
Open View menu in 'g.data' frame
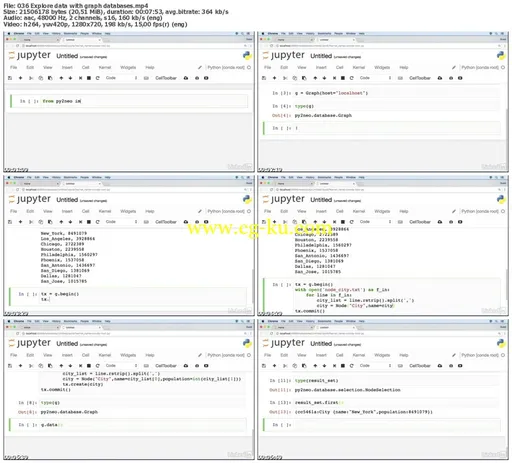pos(48,355)
